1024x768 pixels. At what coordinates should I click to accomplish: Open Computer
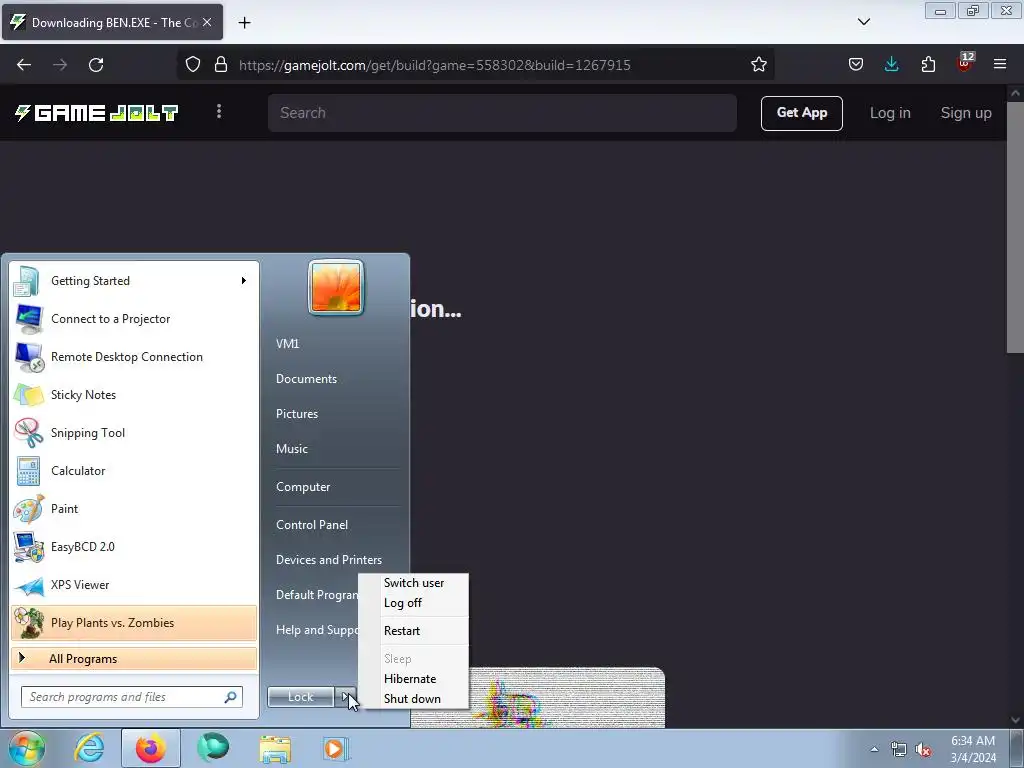(303, 487)
